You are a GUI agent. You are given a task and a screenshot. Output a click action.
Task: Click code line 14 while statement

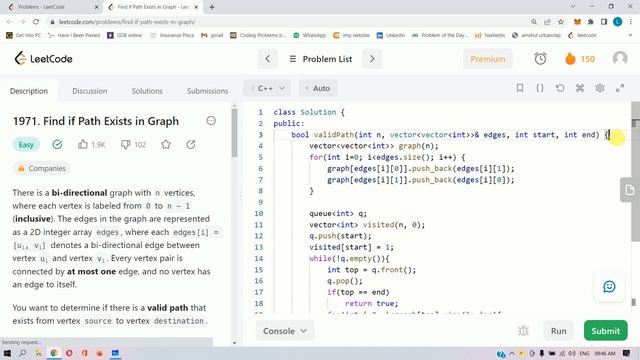pos(349,258)
